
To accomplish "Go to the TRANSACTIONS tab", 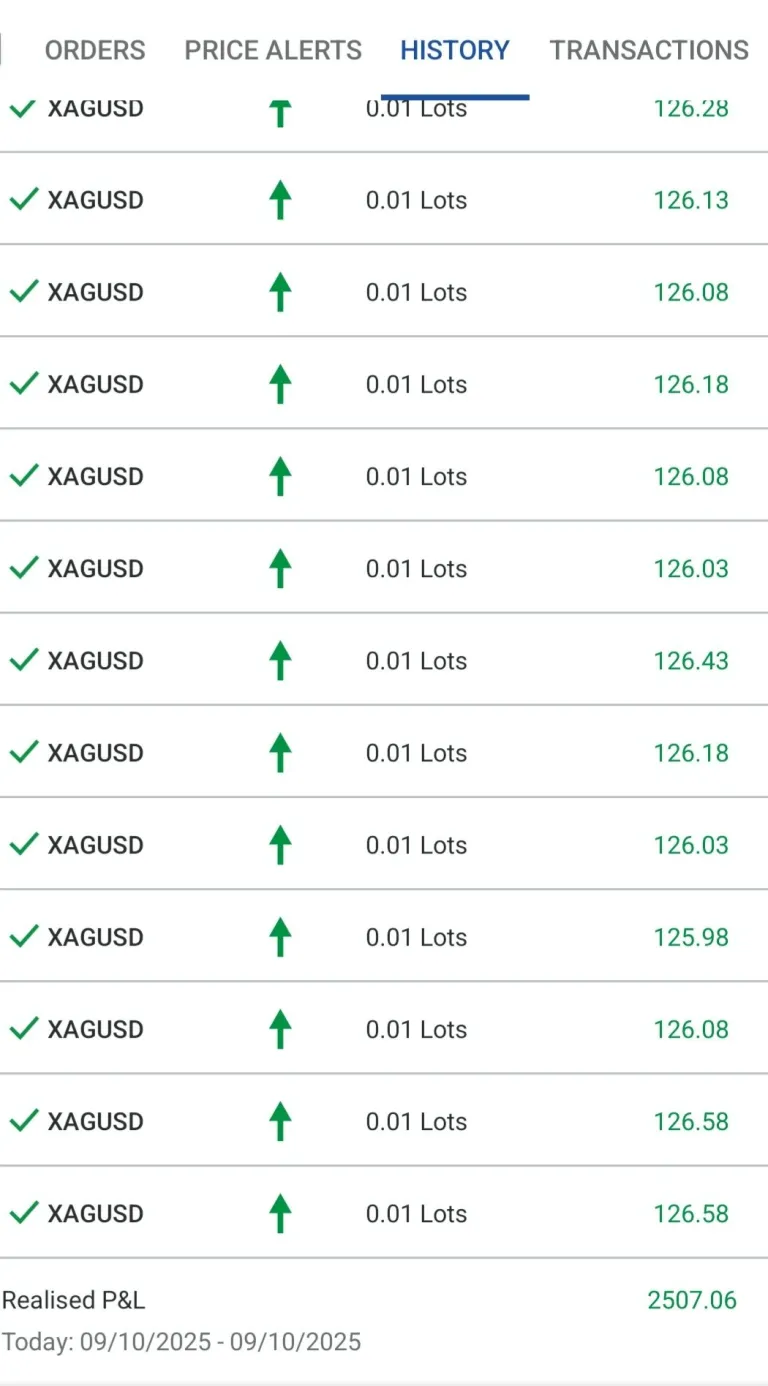I will click(x=649, y=50).
